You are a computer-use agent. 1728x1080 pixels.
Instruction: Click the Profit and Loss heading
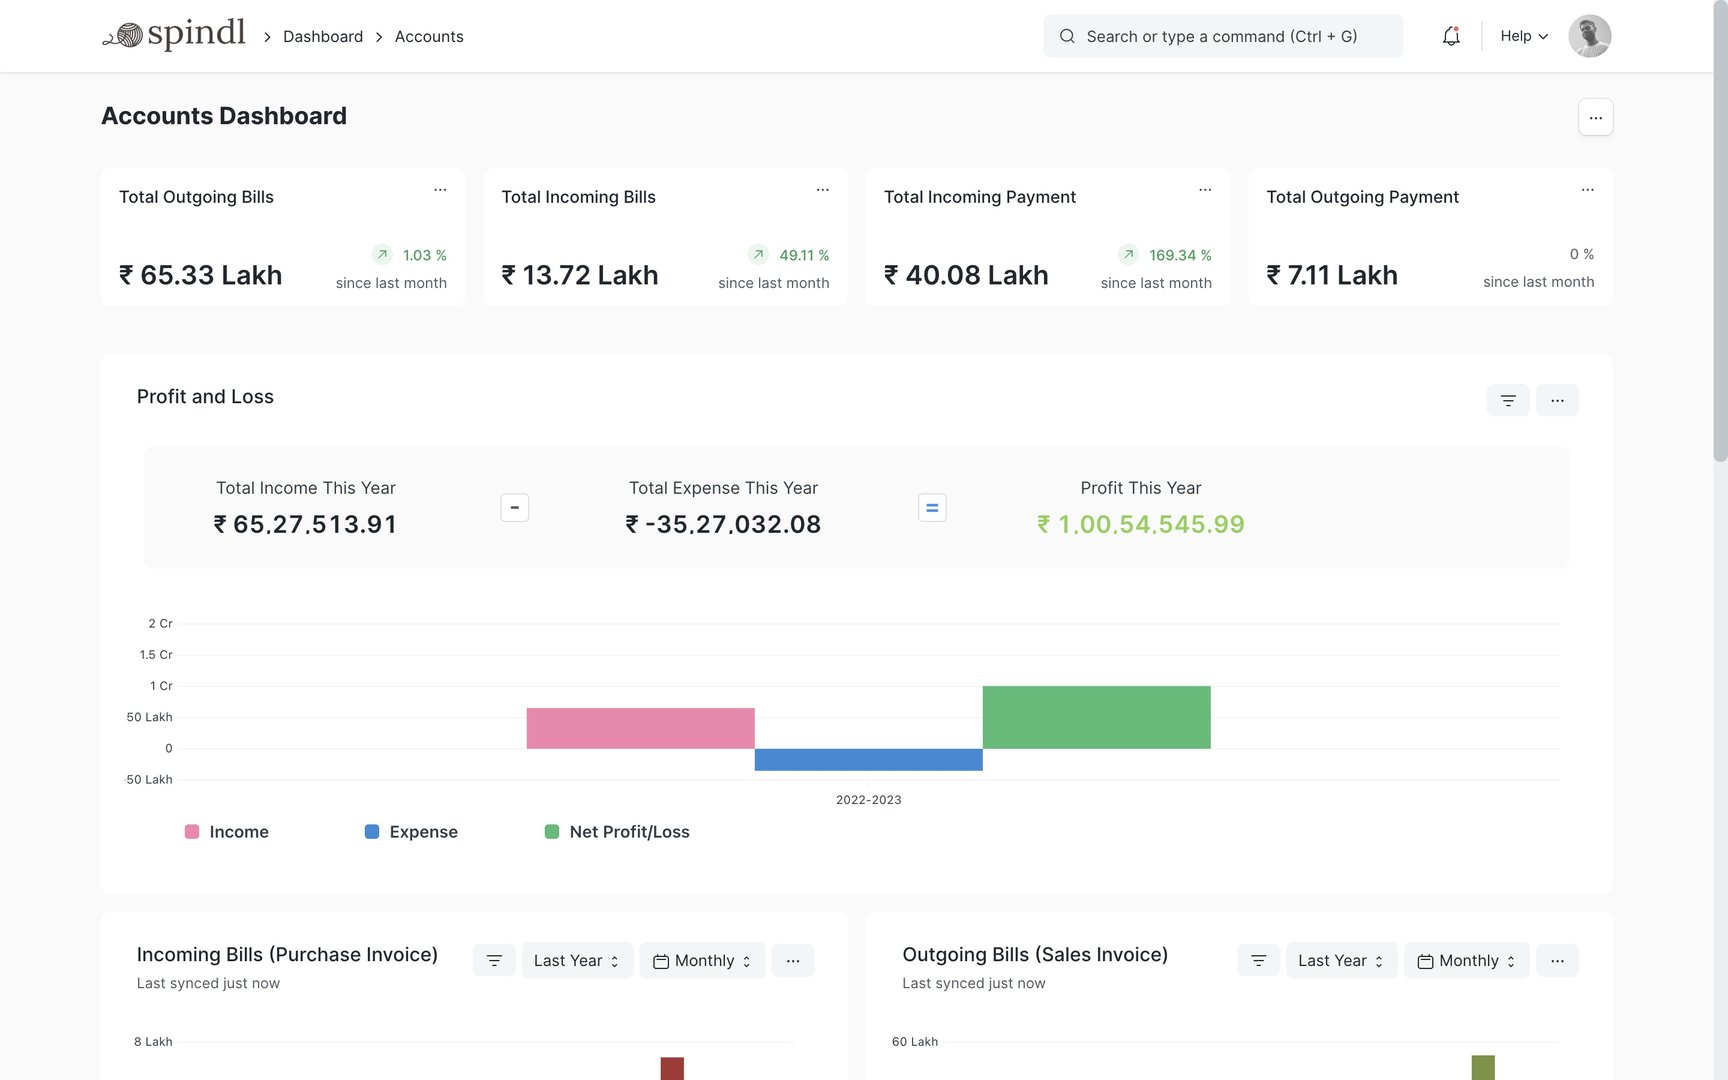tap(205, 397)
